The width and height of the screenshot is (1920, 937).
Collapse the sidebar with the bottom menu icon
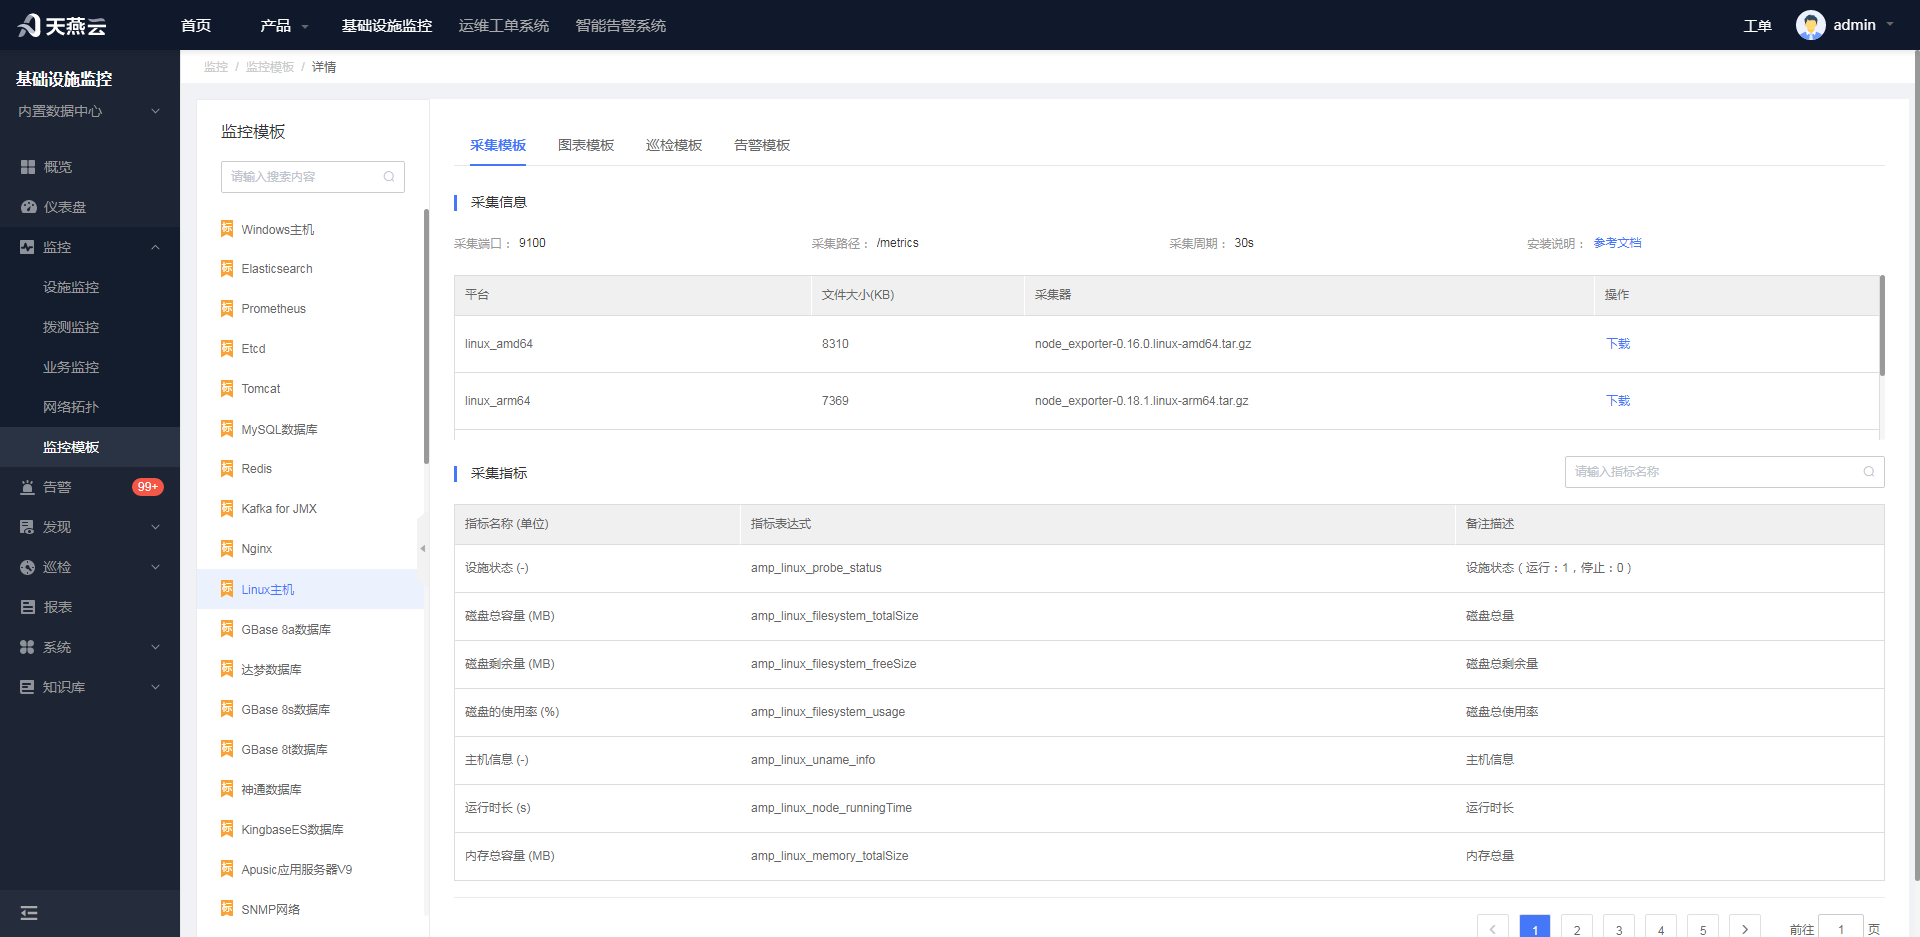[29, 913]
